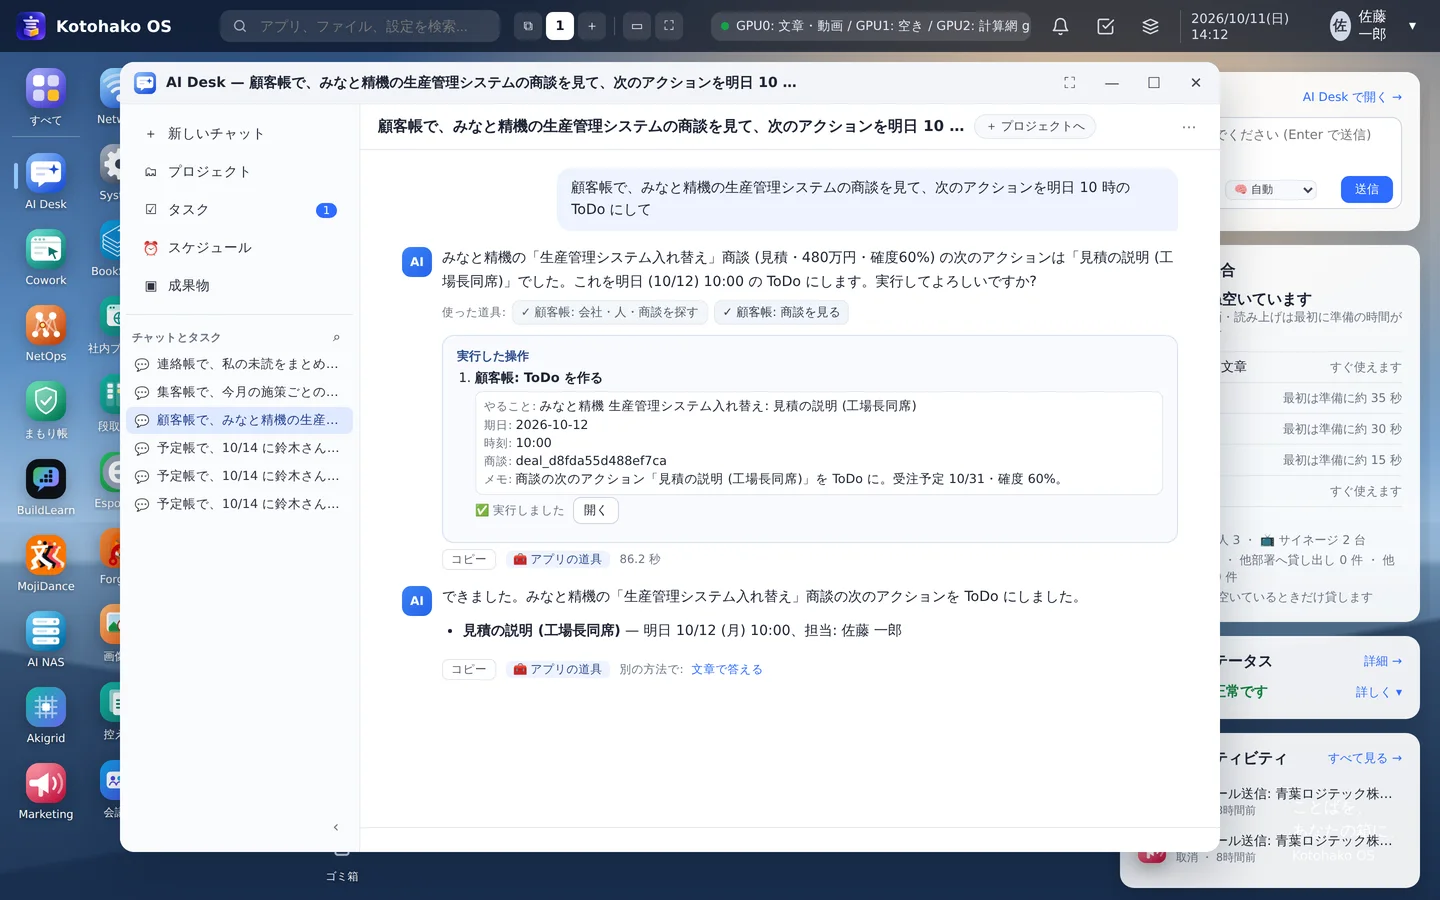Screen dimensions: 1440x900
Task: Switch to workspace 1
Action: pyautogui.click(x=560, y=26)
